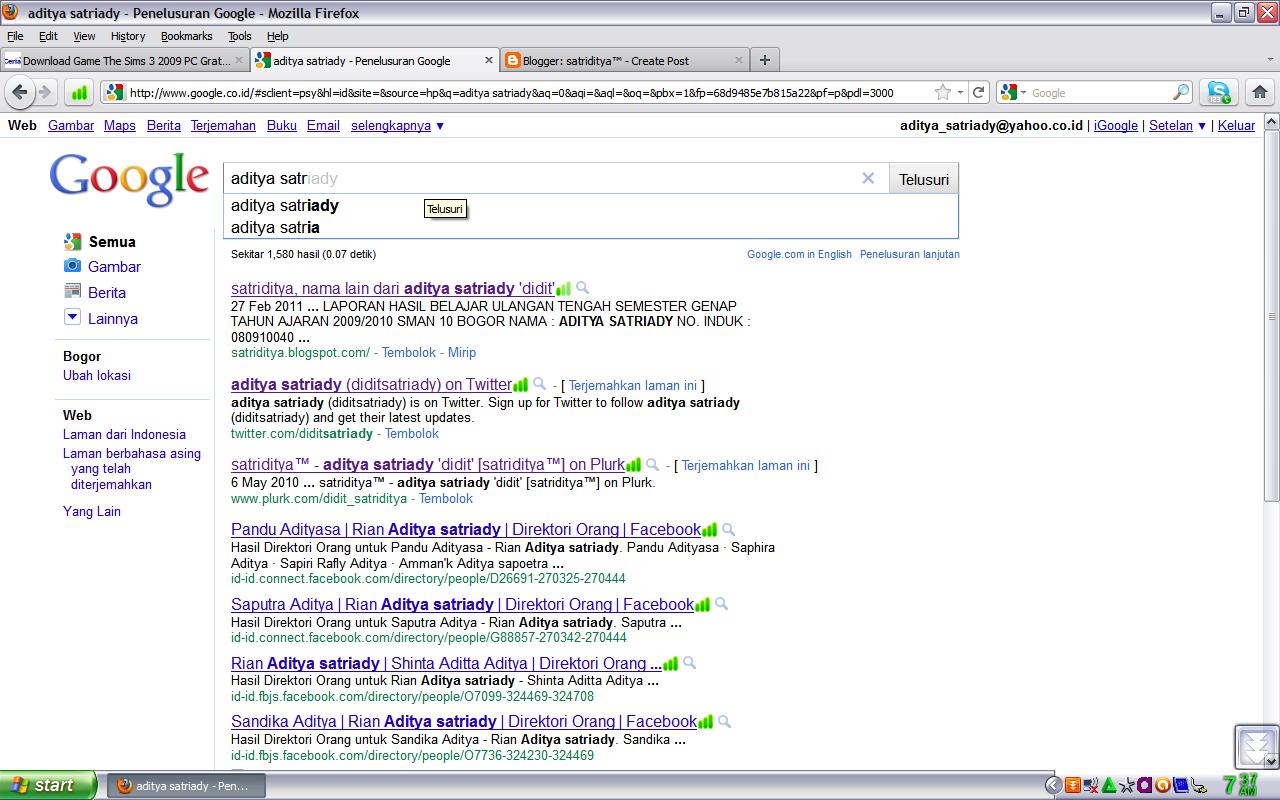
Task: Preview the Twitter result with magnifier icon
Action: [x=539, y=384]
